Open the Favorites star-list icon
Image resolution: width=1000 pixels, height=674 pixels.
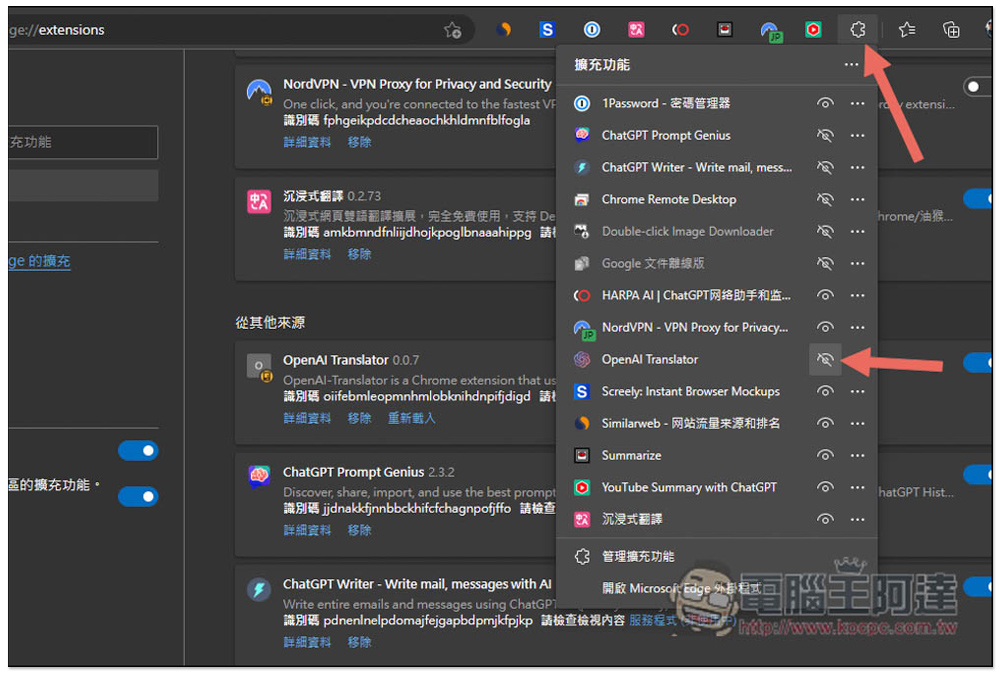click(907, 29)
